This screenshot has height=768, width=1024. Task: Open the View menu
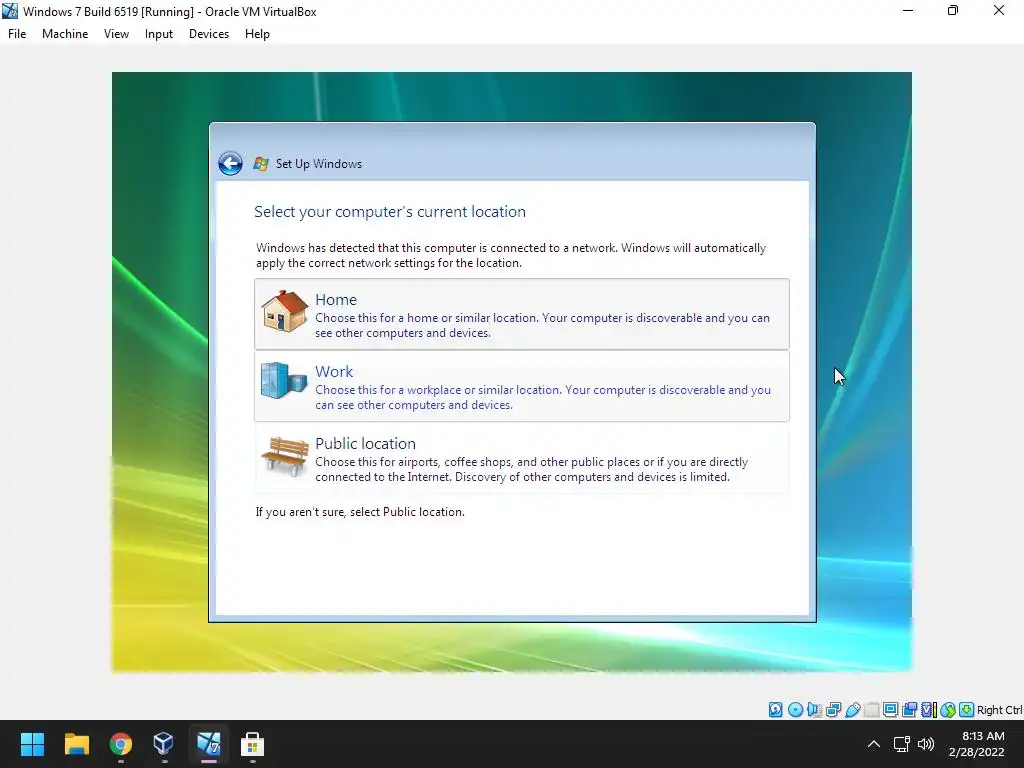click(x=116, y=34)
